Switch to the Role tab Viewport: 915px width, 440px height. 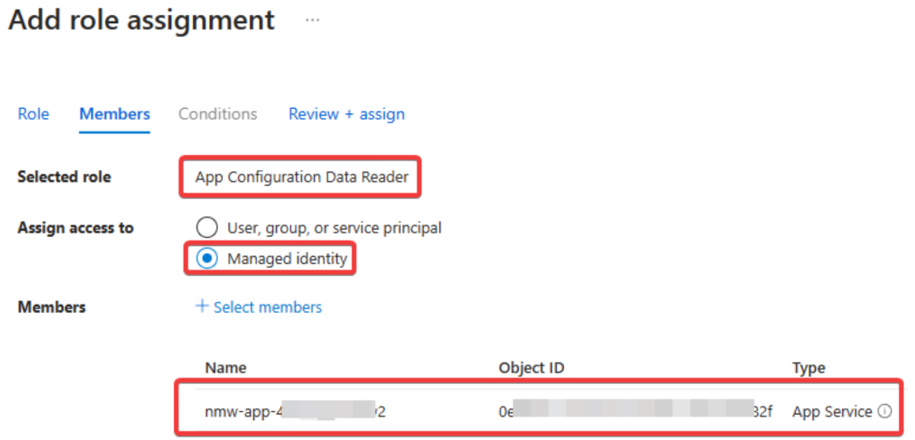[33, 114]
